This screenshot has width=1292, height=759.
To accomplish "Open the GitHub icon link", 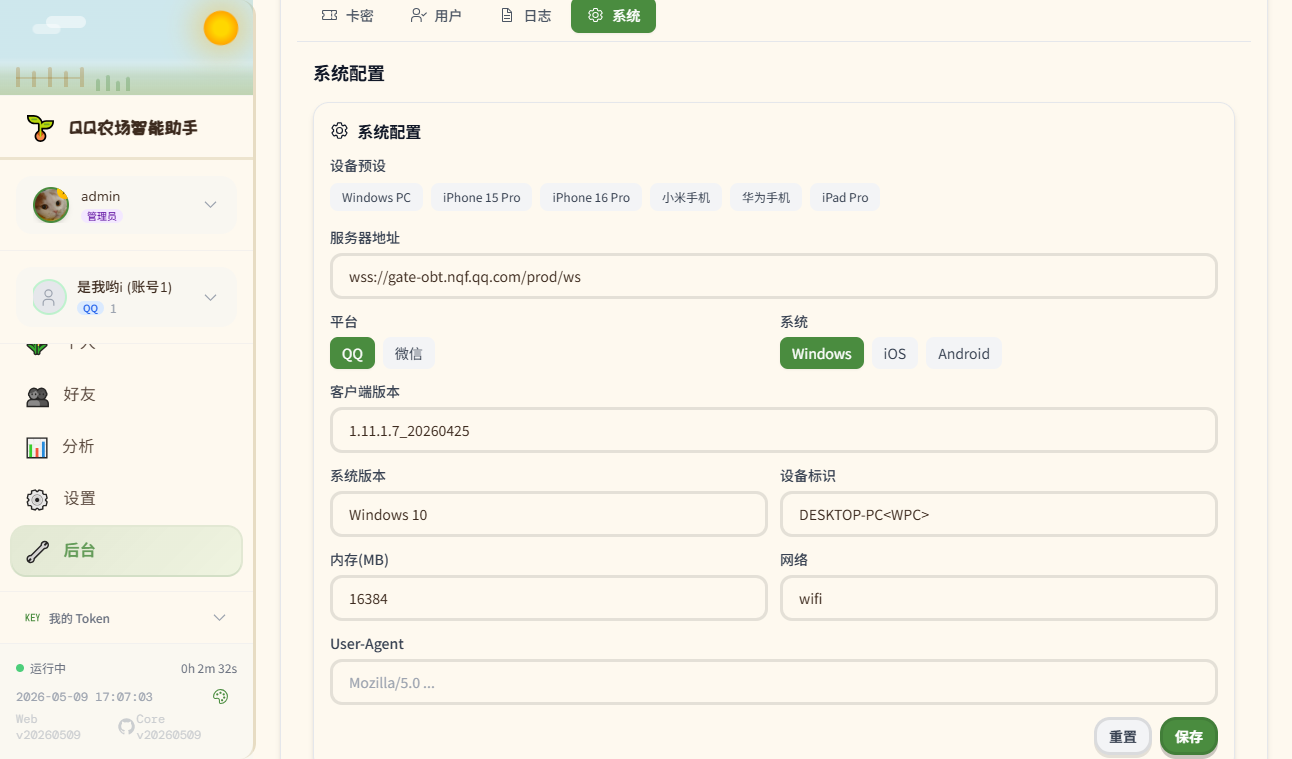I will click(126, 727).
